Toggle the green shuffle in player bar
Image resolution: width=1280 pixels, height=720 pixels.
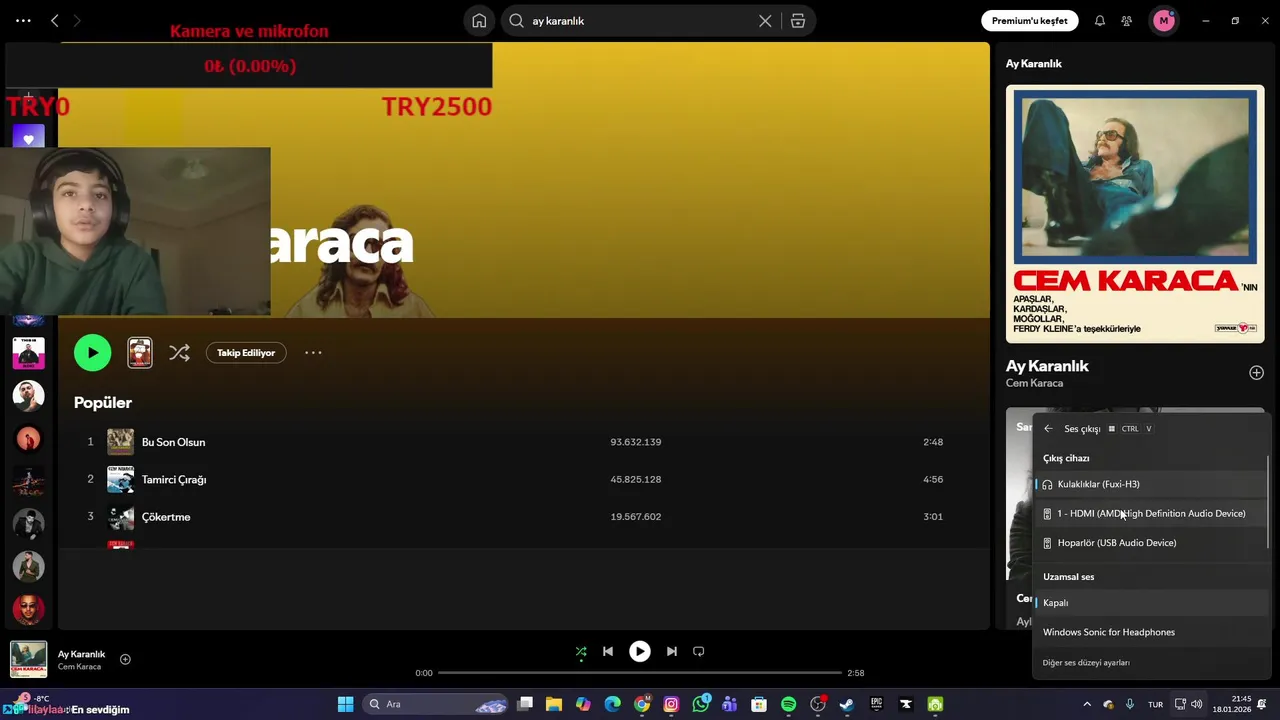(581, 652)
